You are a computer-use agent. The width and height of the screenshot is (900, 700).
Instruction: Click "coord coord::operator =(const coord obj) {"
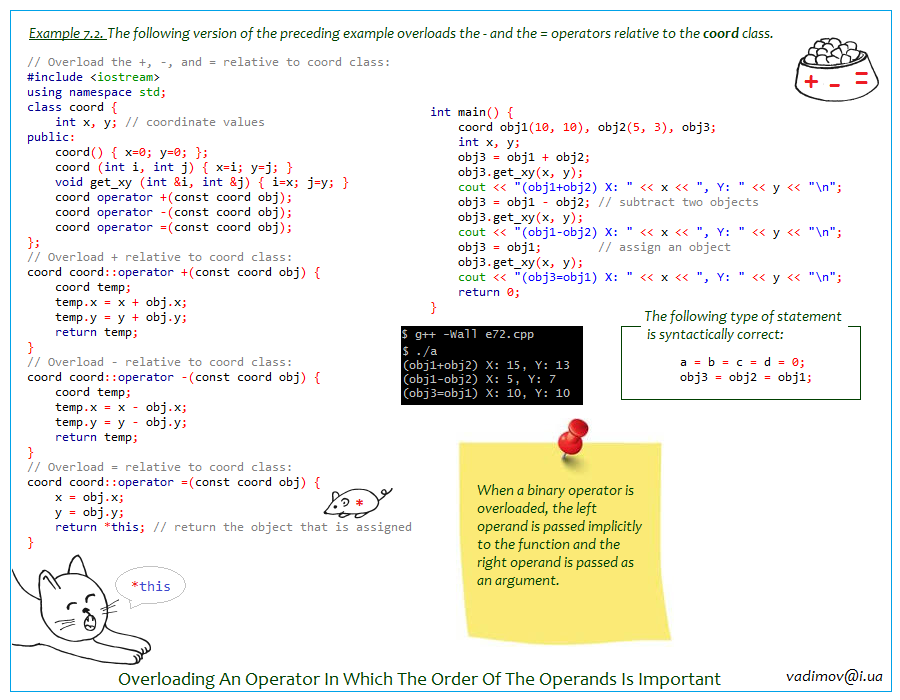174,482
